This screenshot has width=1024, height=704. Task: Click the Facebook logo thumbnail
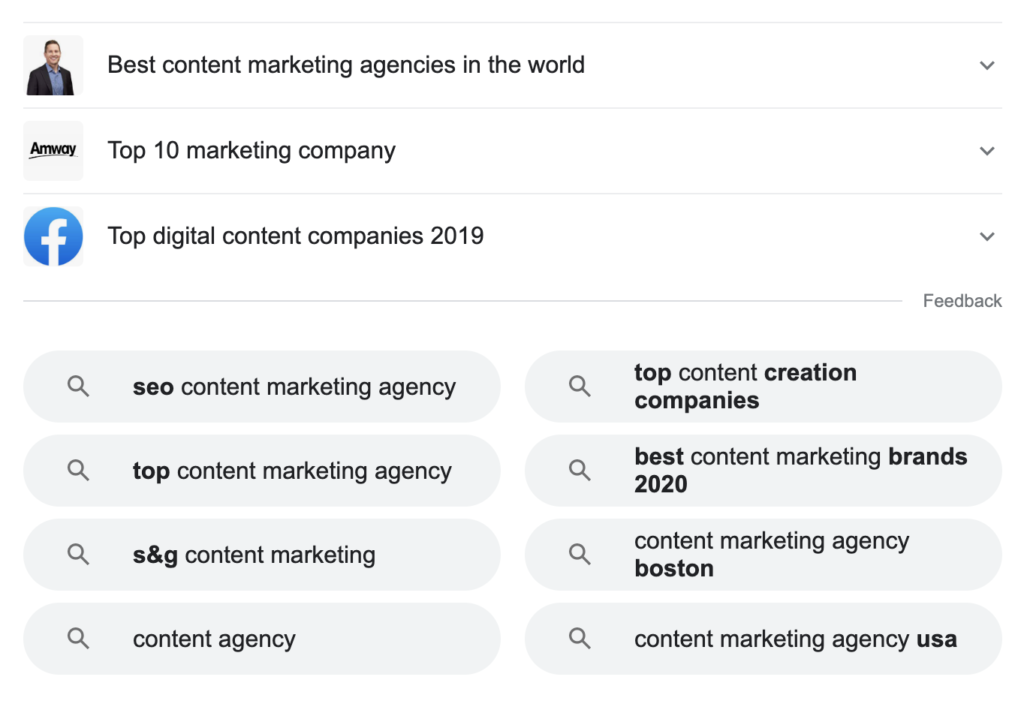(54, 236)
